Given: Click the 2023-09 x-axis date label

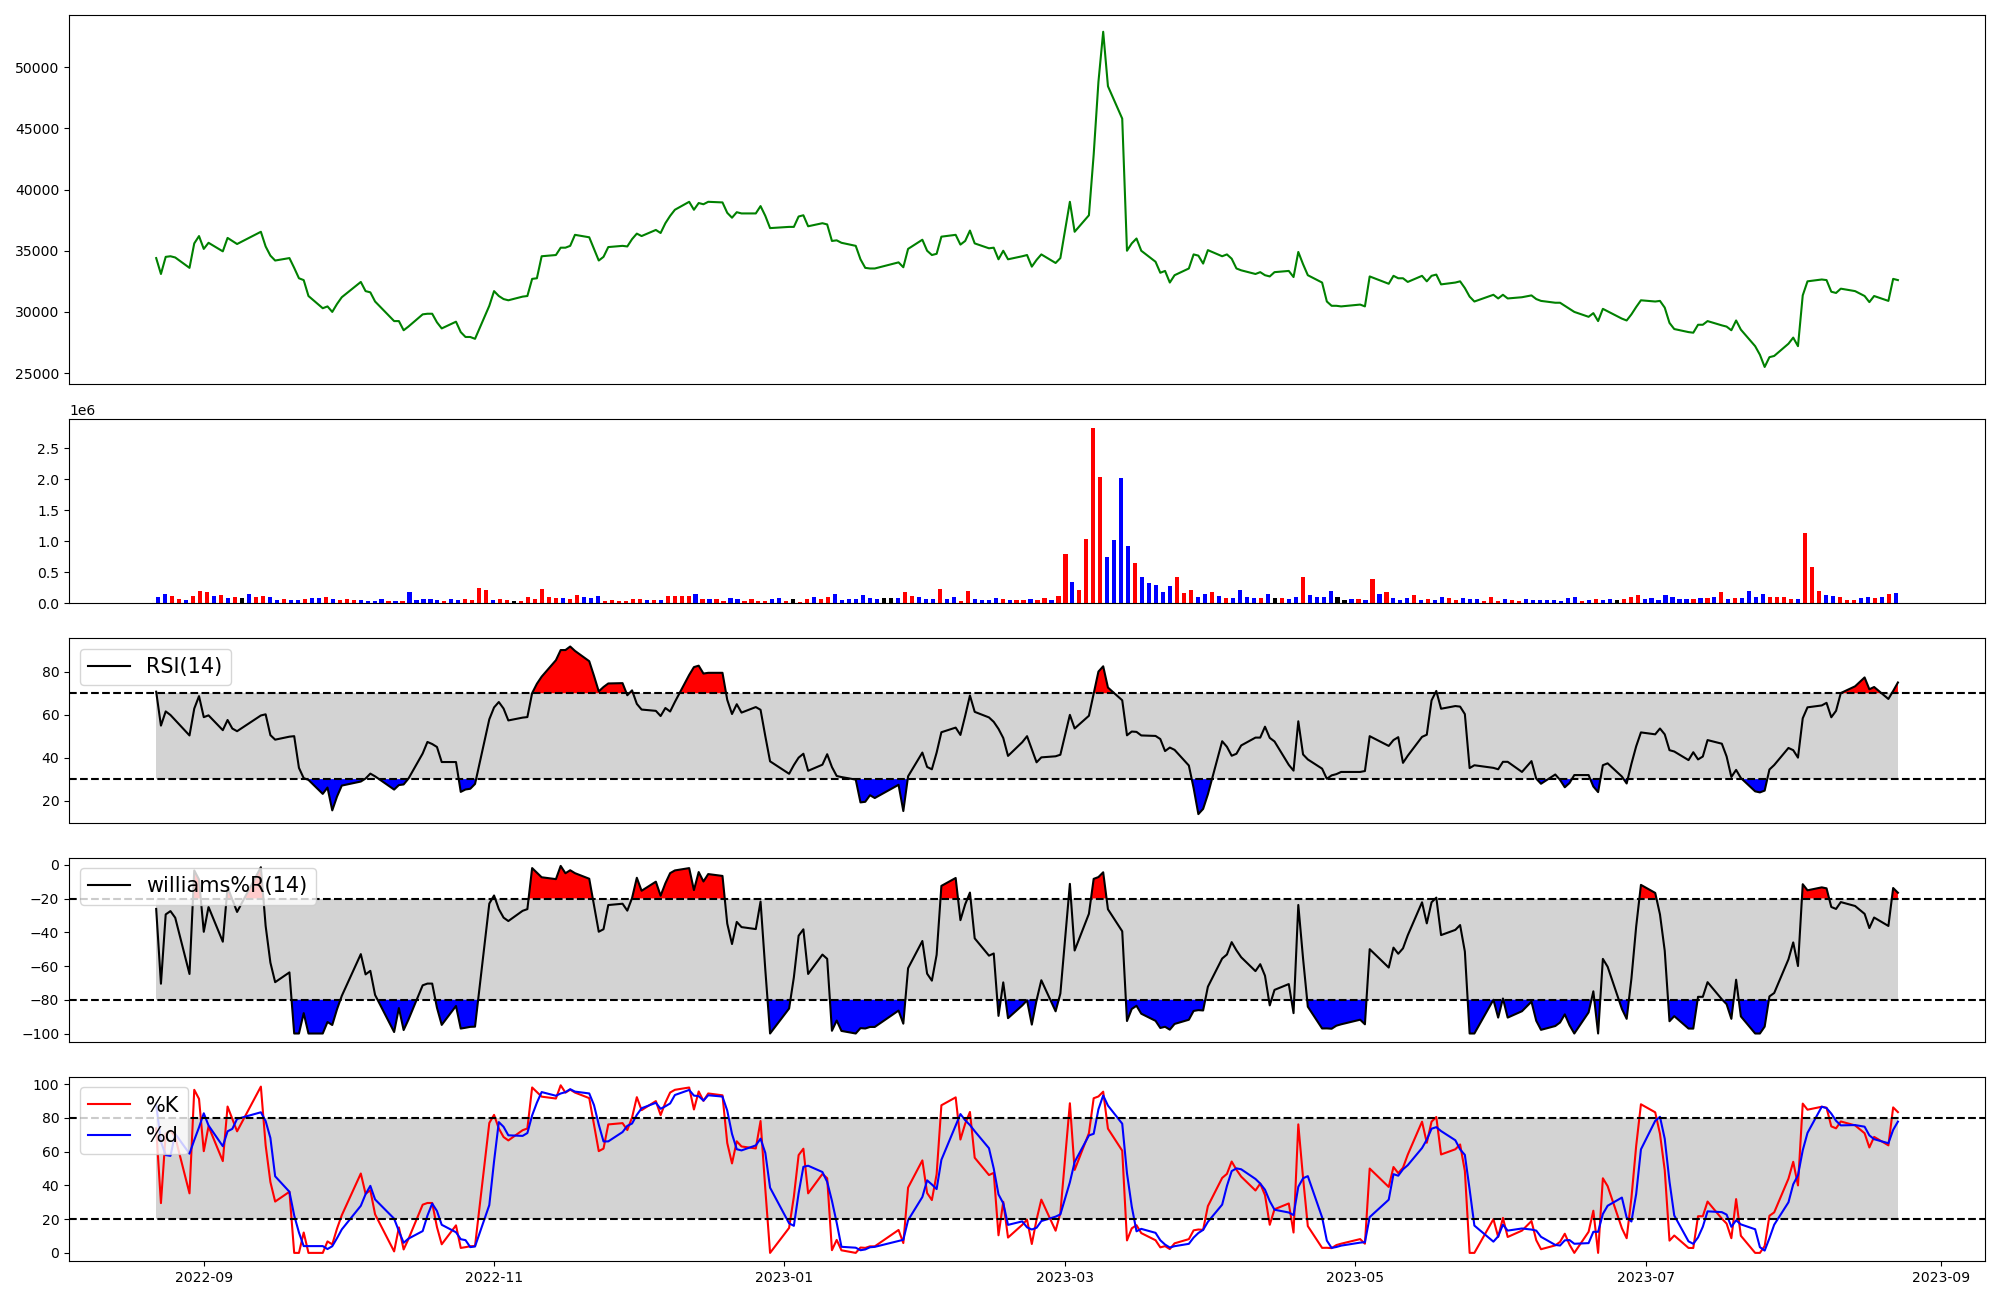Looking at the screenshot, I should (x=1942, y=1277).
